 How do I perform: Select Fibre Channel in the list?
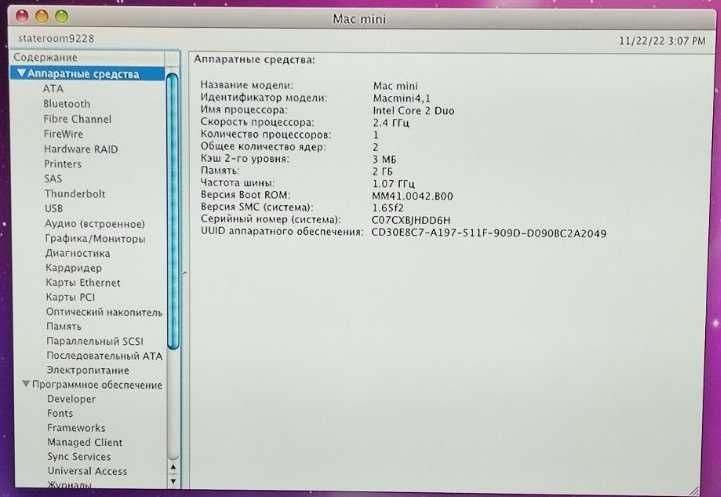77,119
